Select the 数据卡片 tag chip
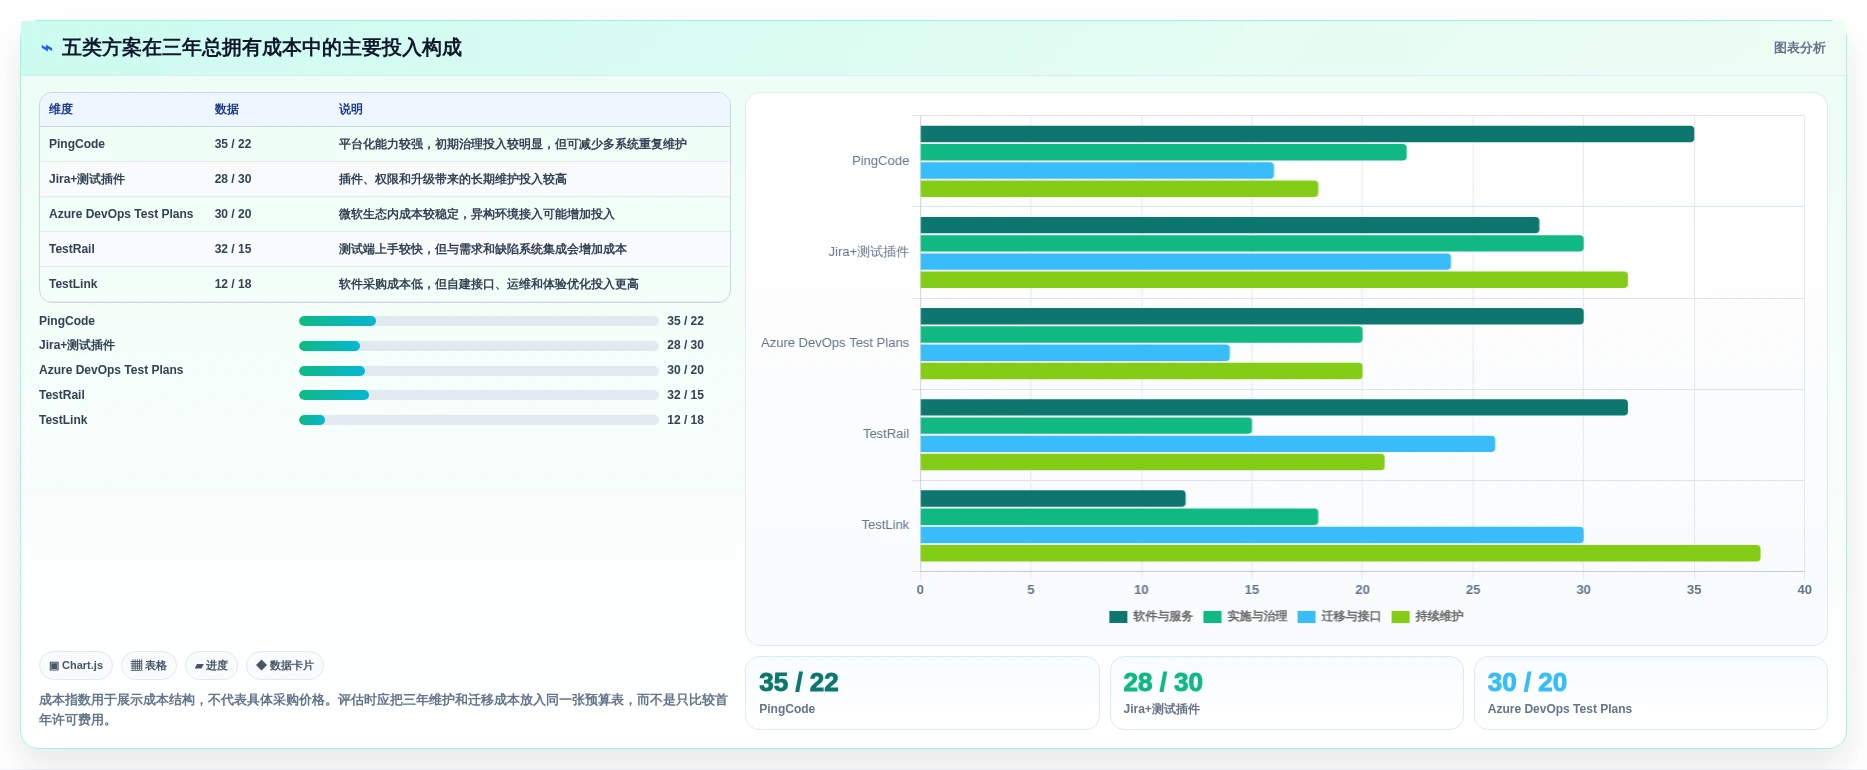 coord(285,665)
